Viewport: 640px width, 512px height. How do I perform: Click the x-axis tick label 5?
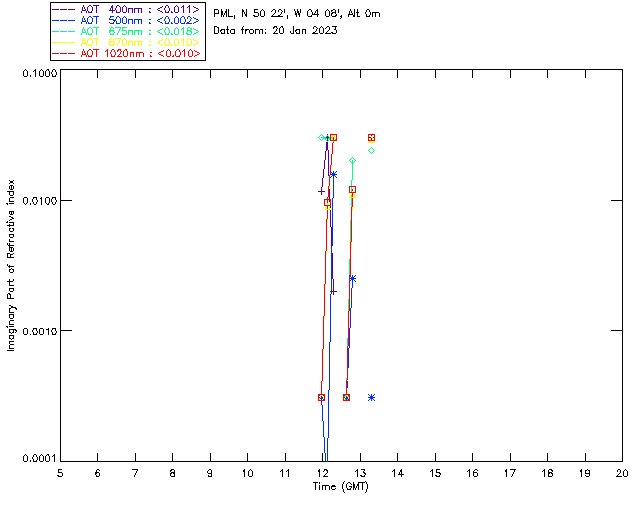pos(60,473)
